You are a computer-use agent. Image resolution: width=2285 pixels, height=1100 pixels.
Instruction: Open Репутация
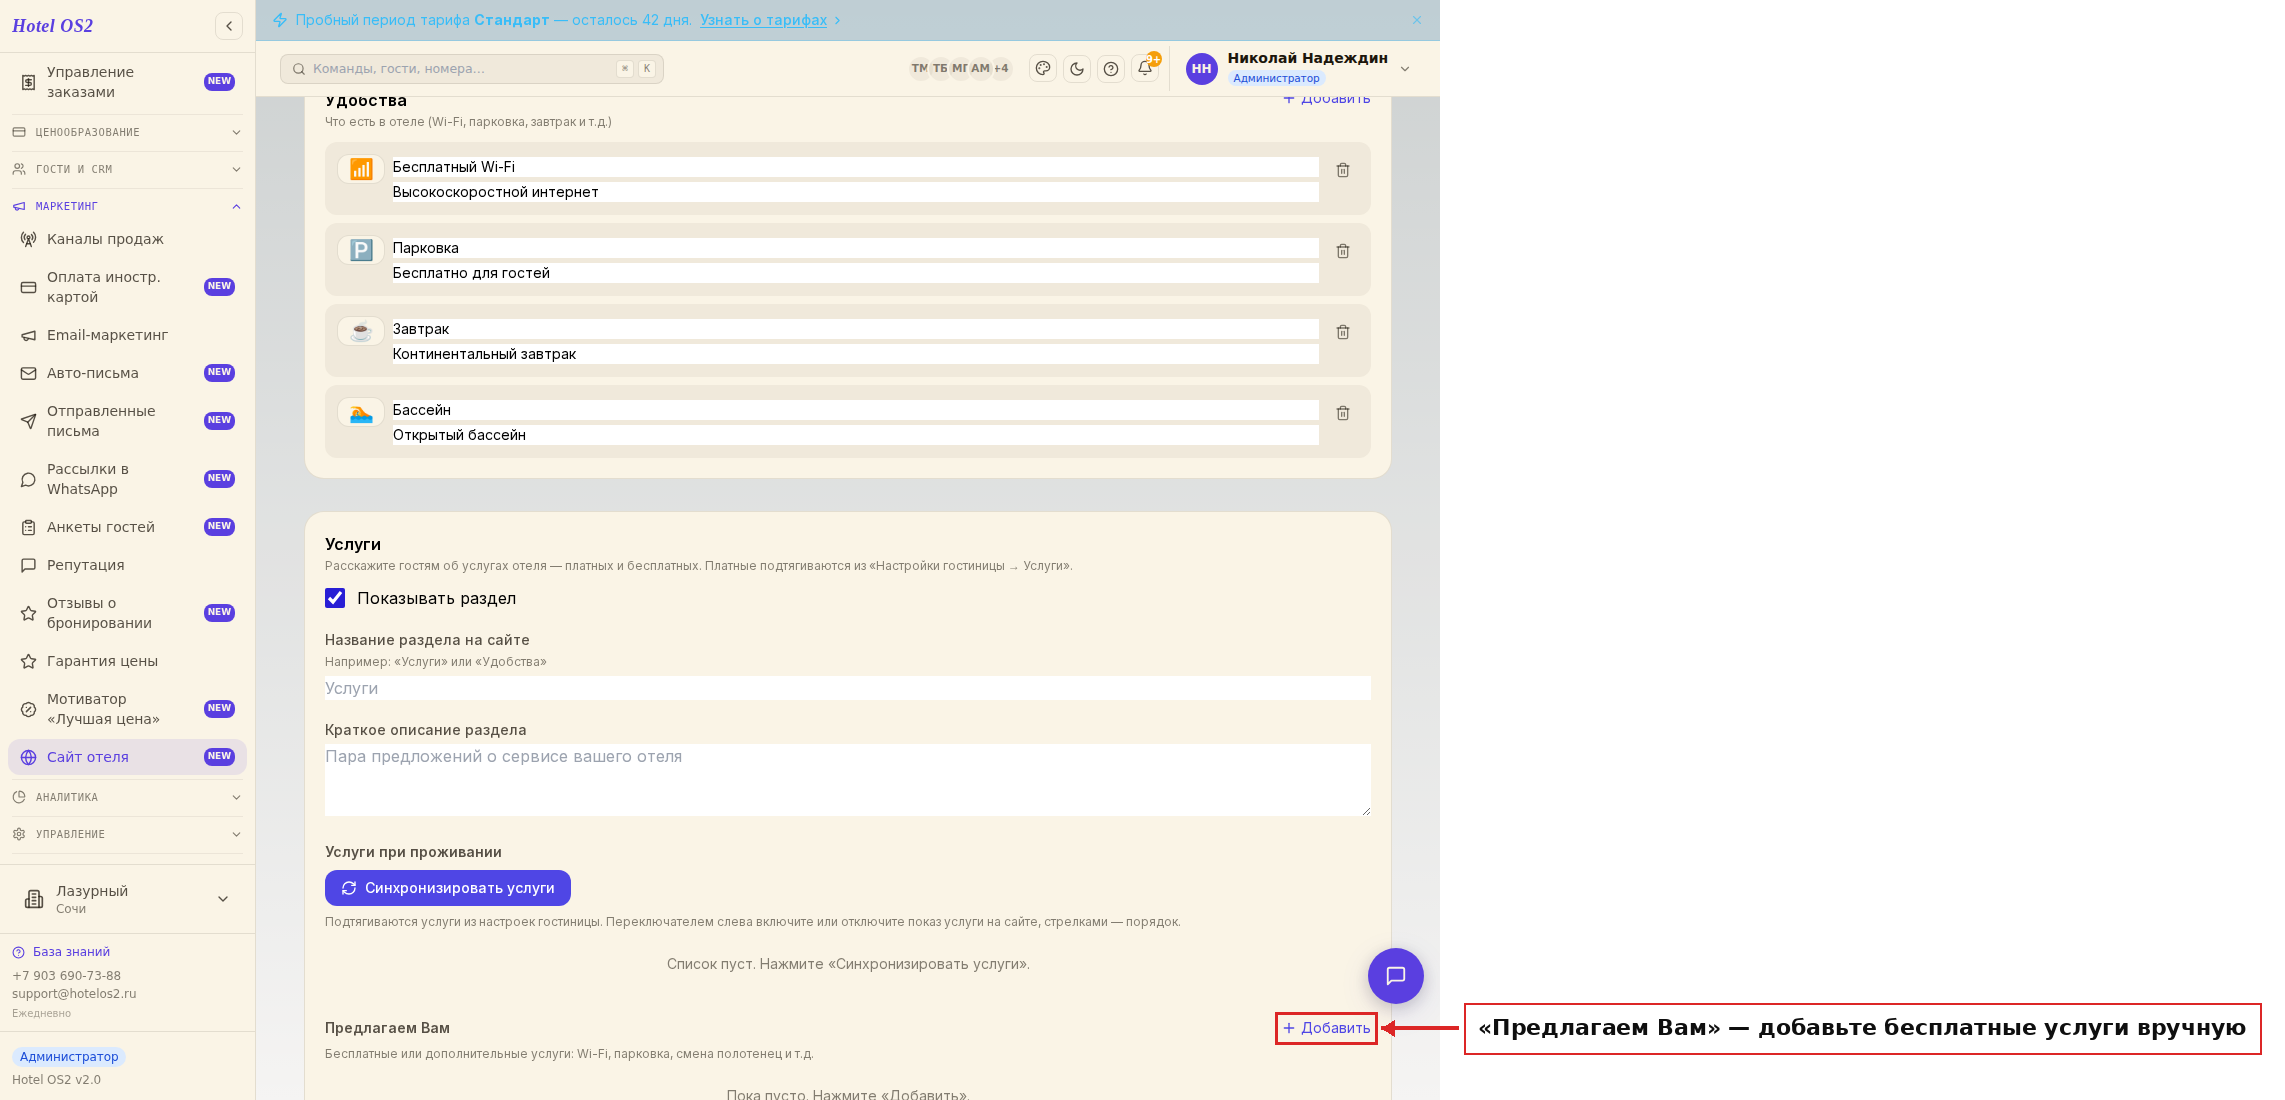127,565
